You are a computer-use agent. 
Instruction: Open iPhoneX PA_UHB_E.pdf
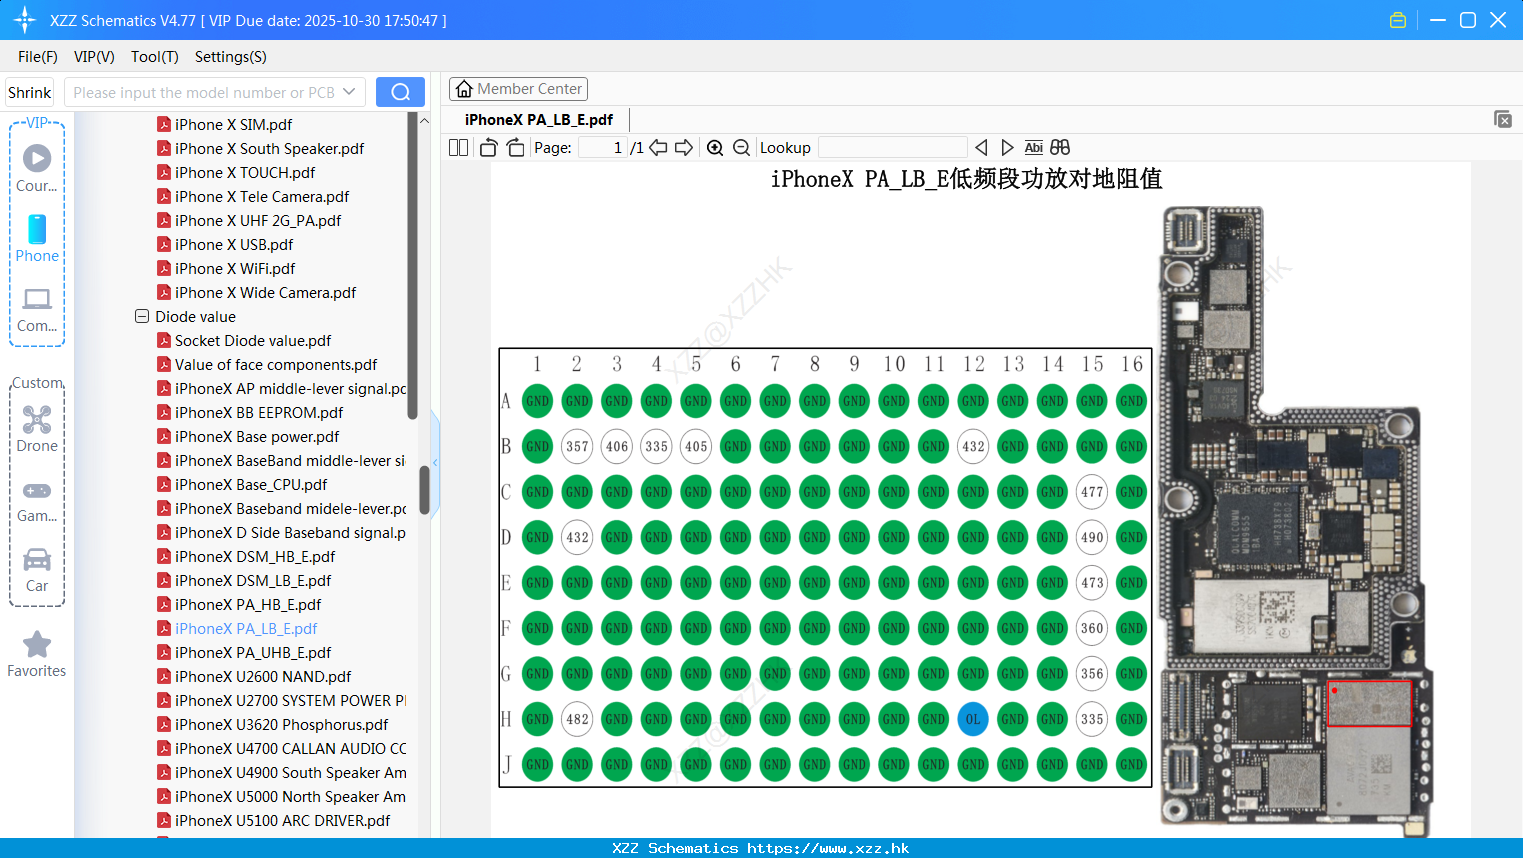(x=253, y=652)
